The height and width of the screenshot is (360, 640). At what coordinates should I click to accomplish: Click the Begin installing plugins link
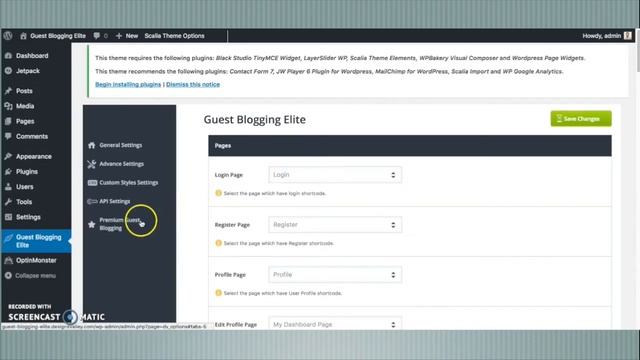[x=128, y=84]
